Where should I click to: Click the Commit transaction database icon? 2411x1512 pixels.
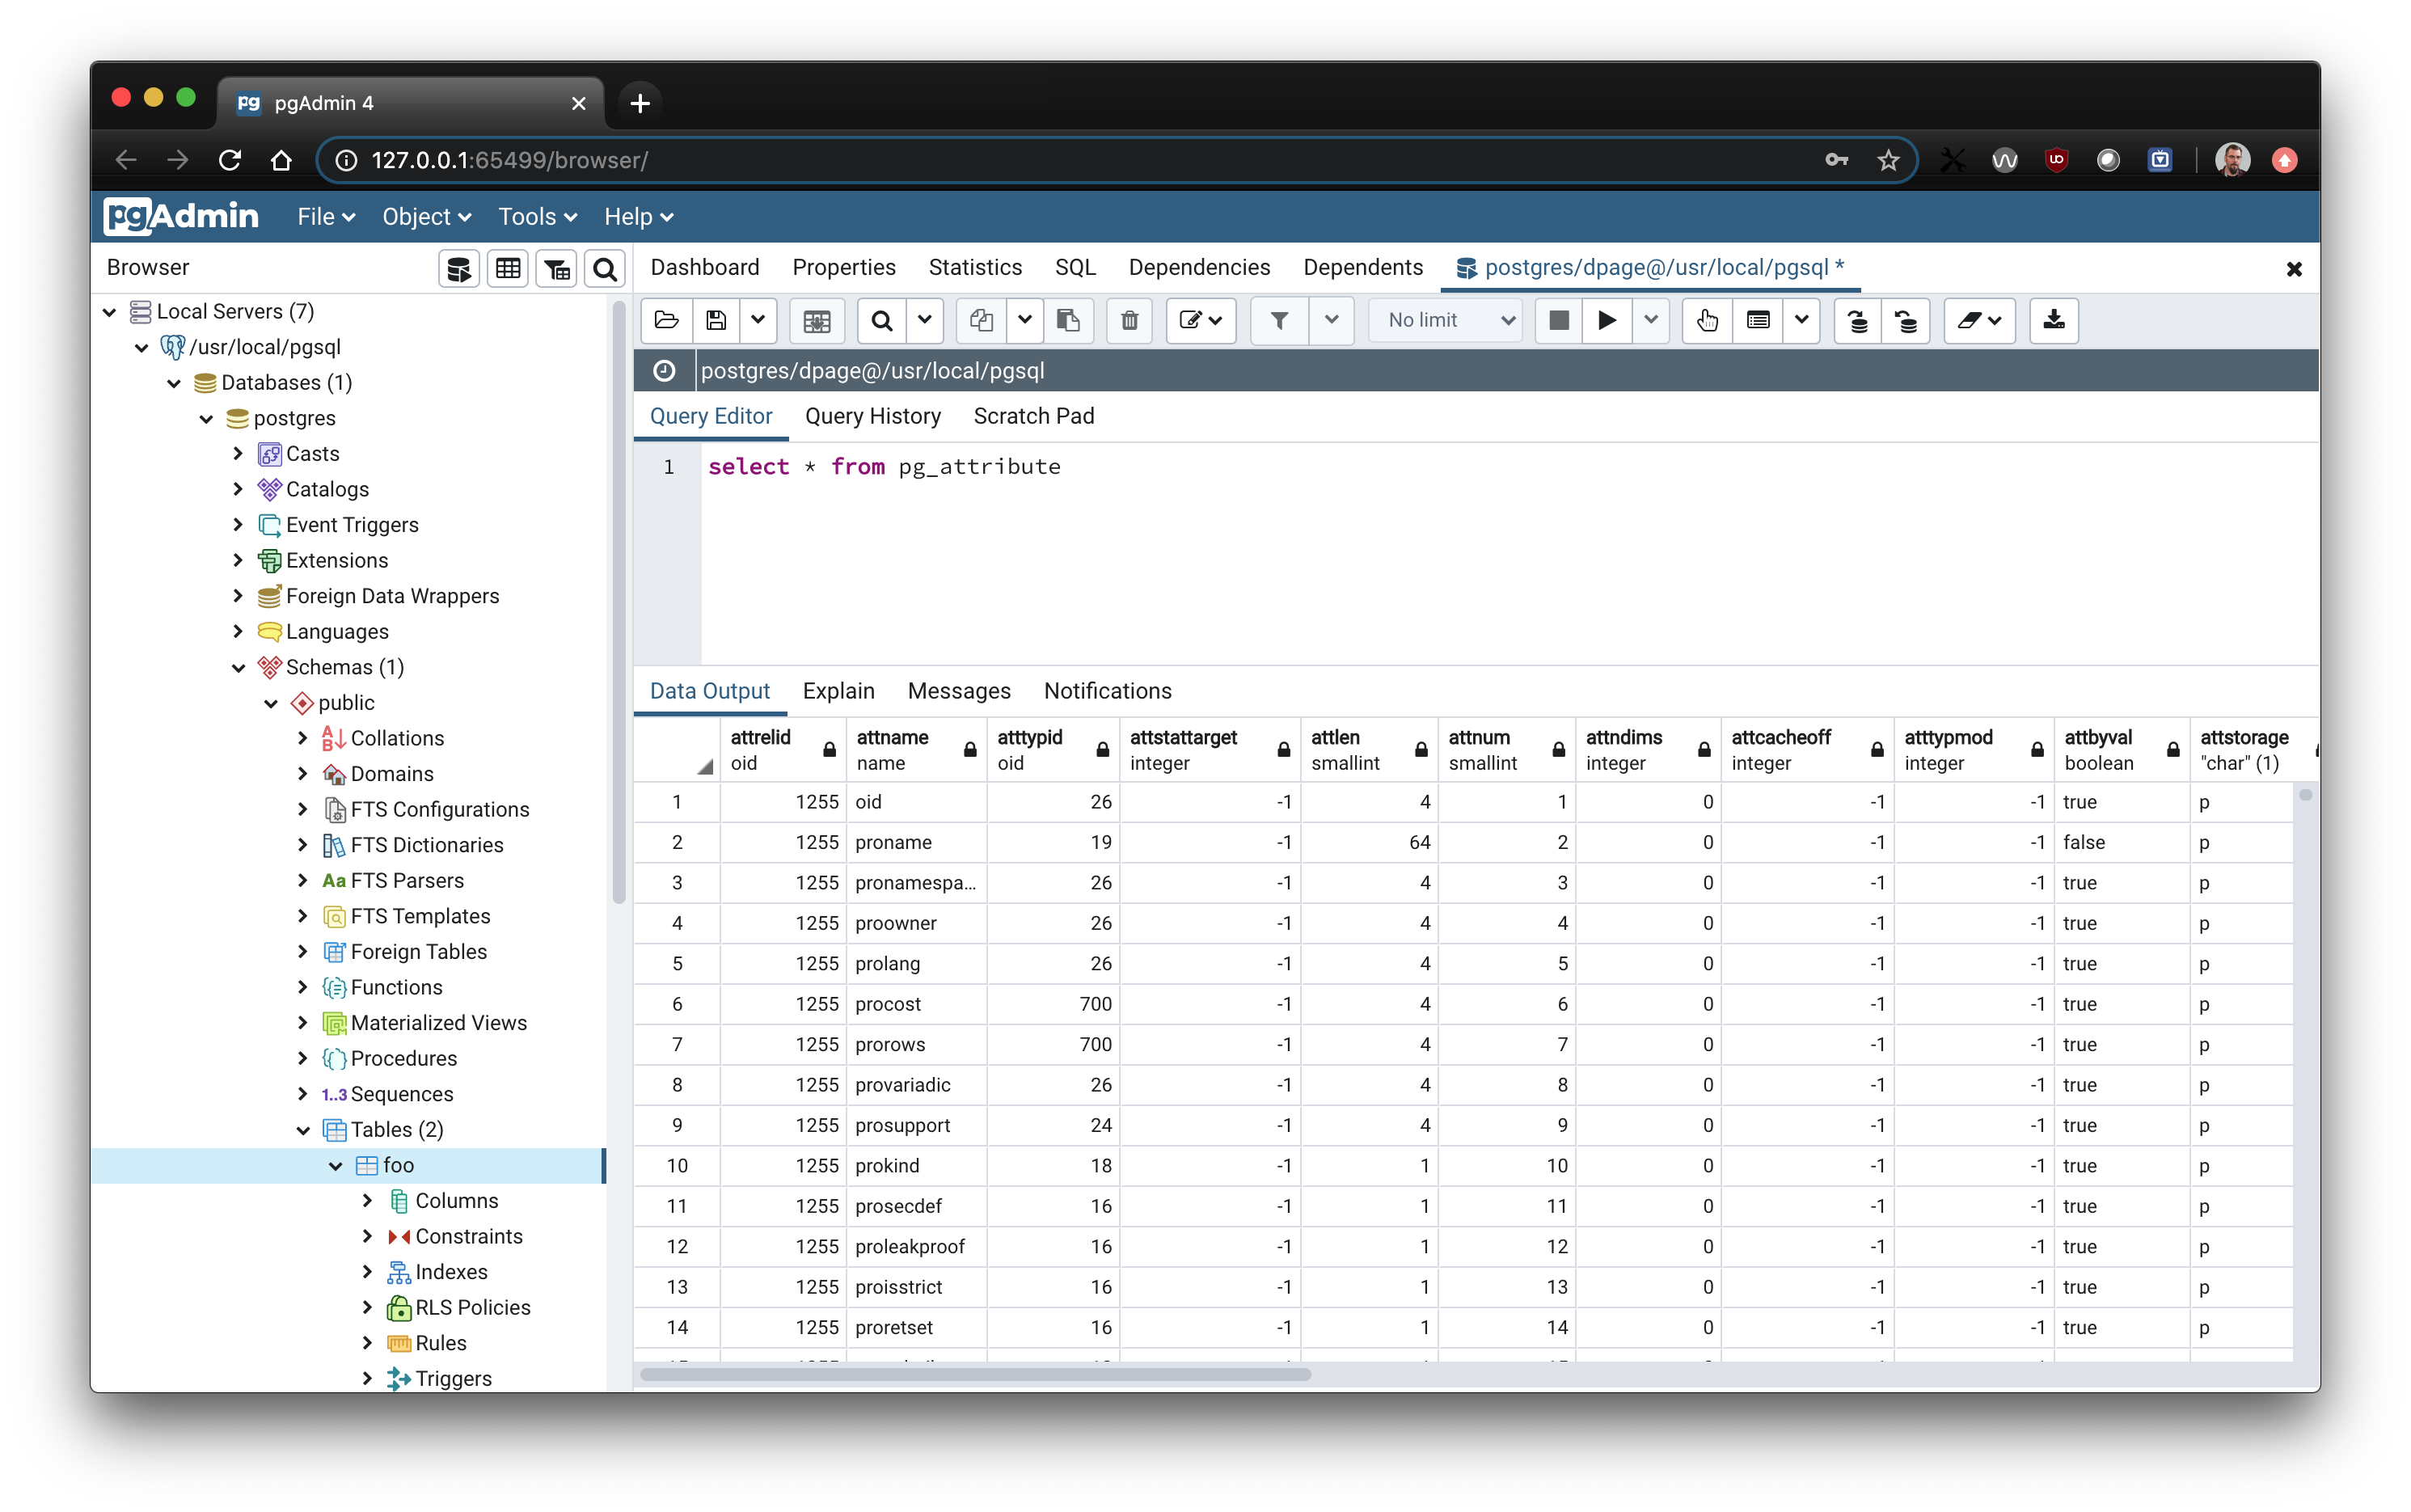pos(1857,320)
